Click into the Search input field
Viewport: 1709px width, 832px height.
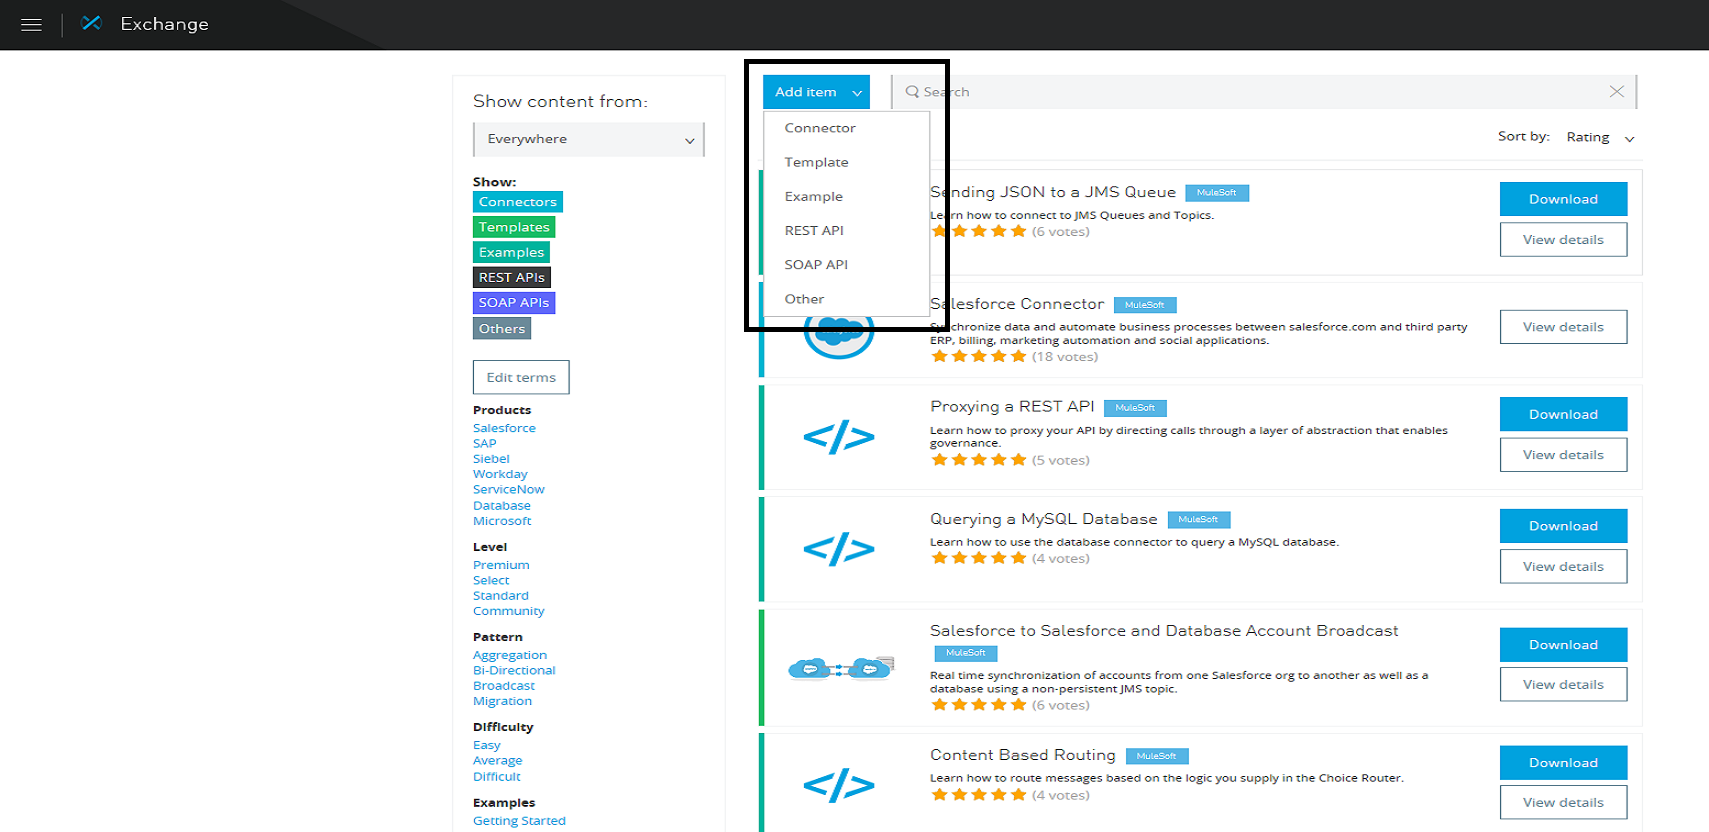1264,92
